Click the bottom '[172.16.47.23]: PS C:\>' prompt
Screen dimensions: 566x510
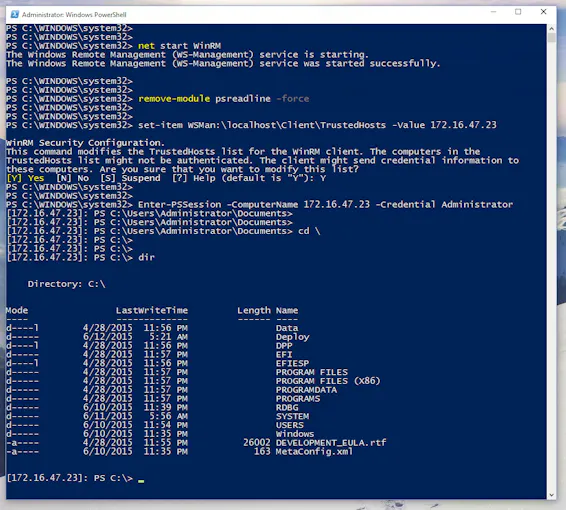70,478
